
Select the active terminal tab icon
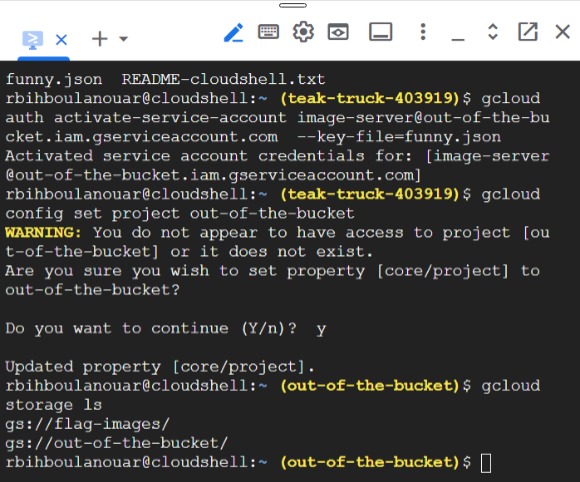click(33, 39)
